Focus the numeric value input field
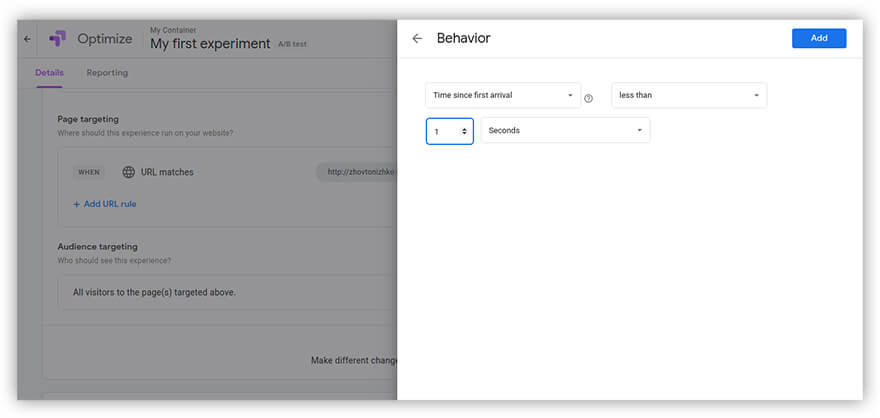Screen dimensions: 880x418 click(x=443, y=131)
